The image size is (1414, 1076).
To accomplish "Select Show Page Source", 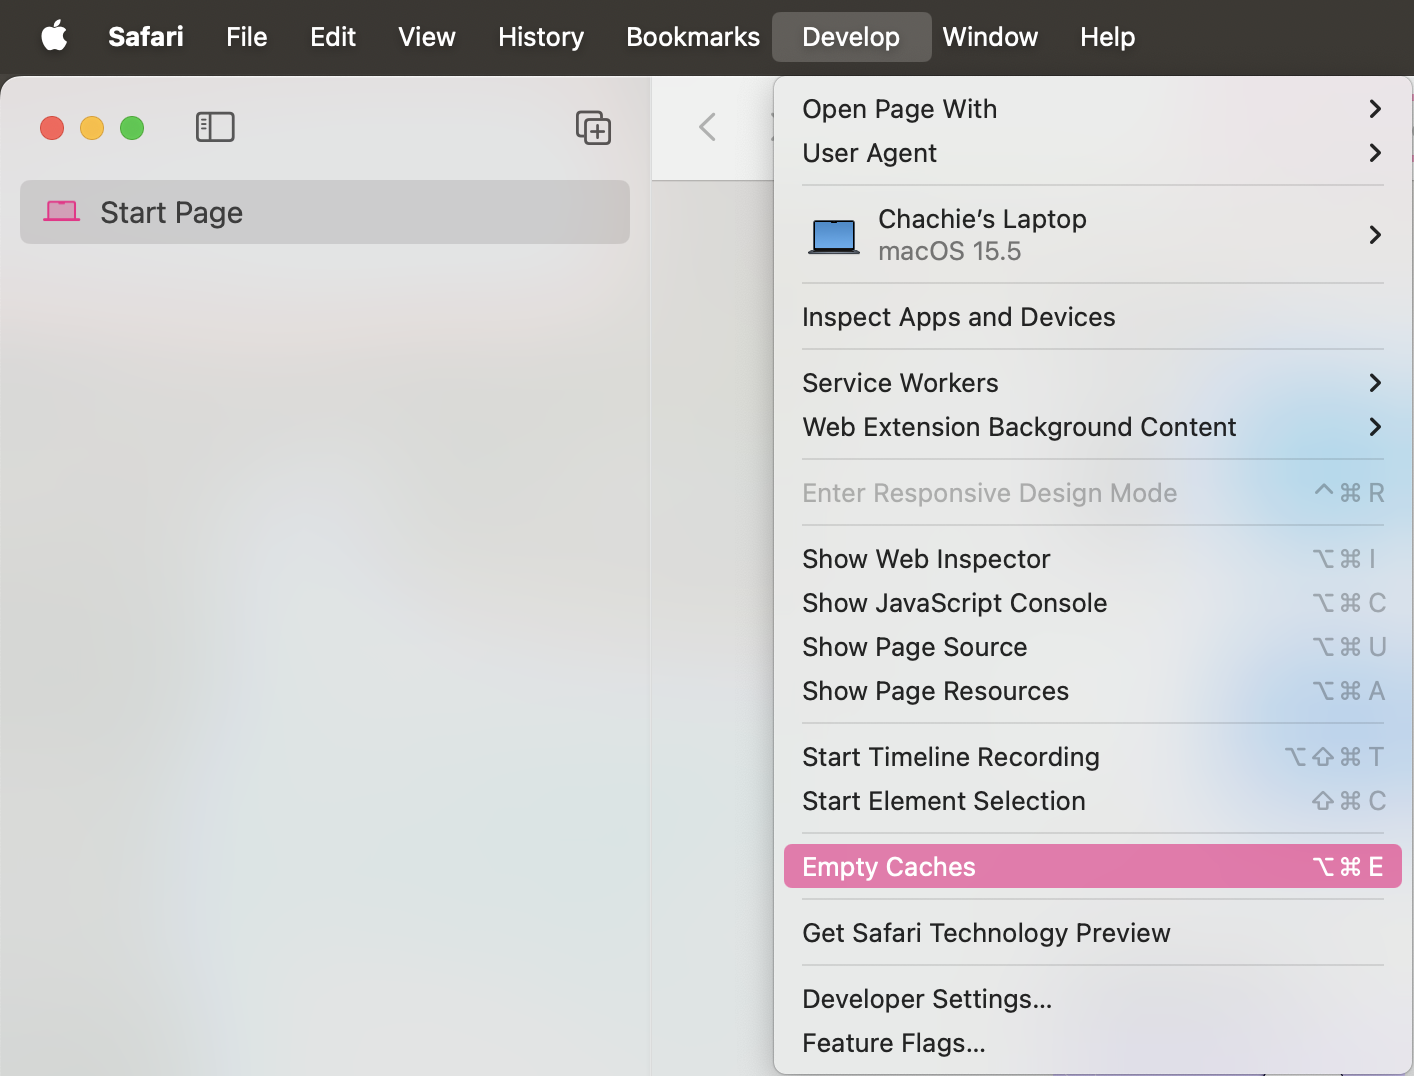I will (x=1093, y=647).
